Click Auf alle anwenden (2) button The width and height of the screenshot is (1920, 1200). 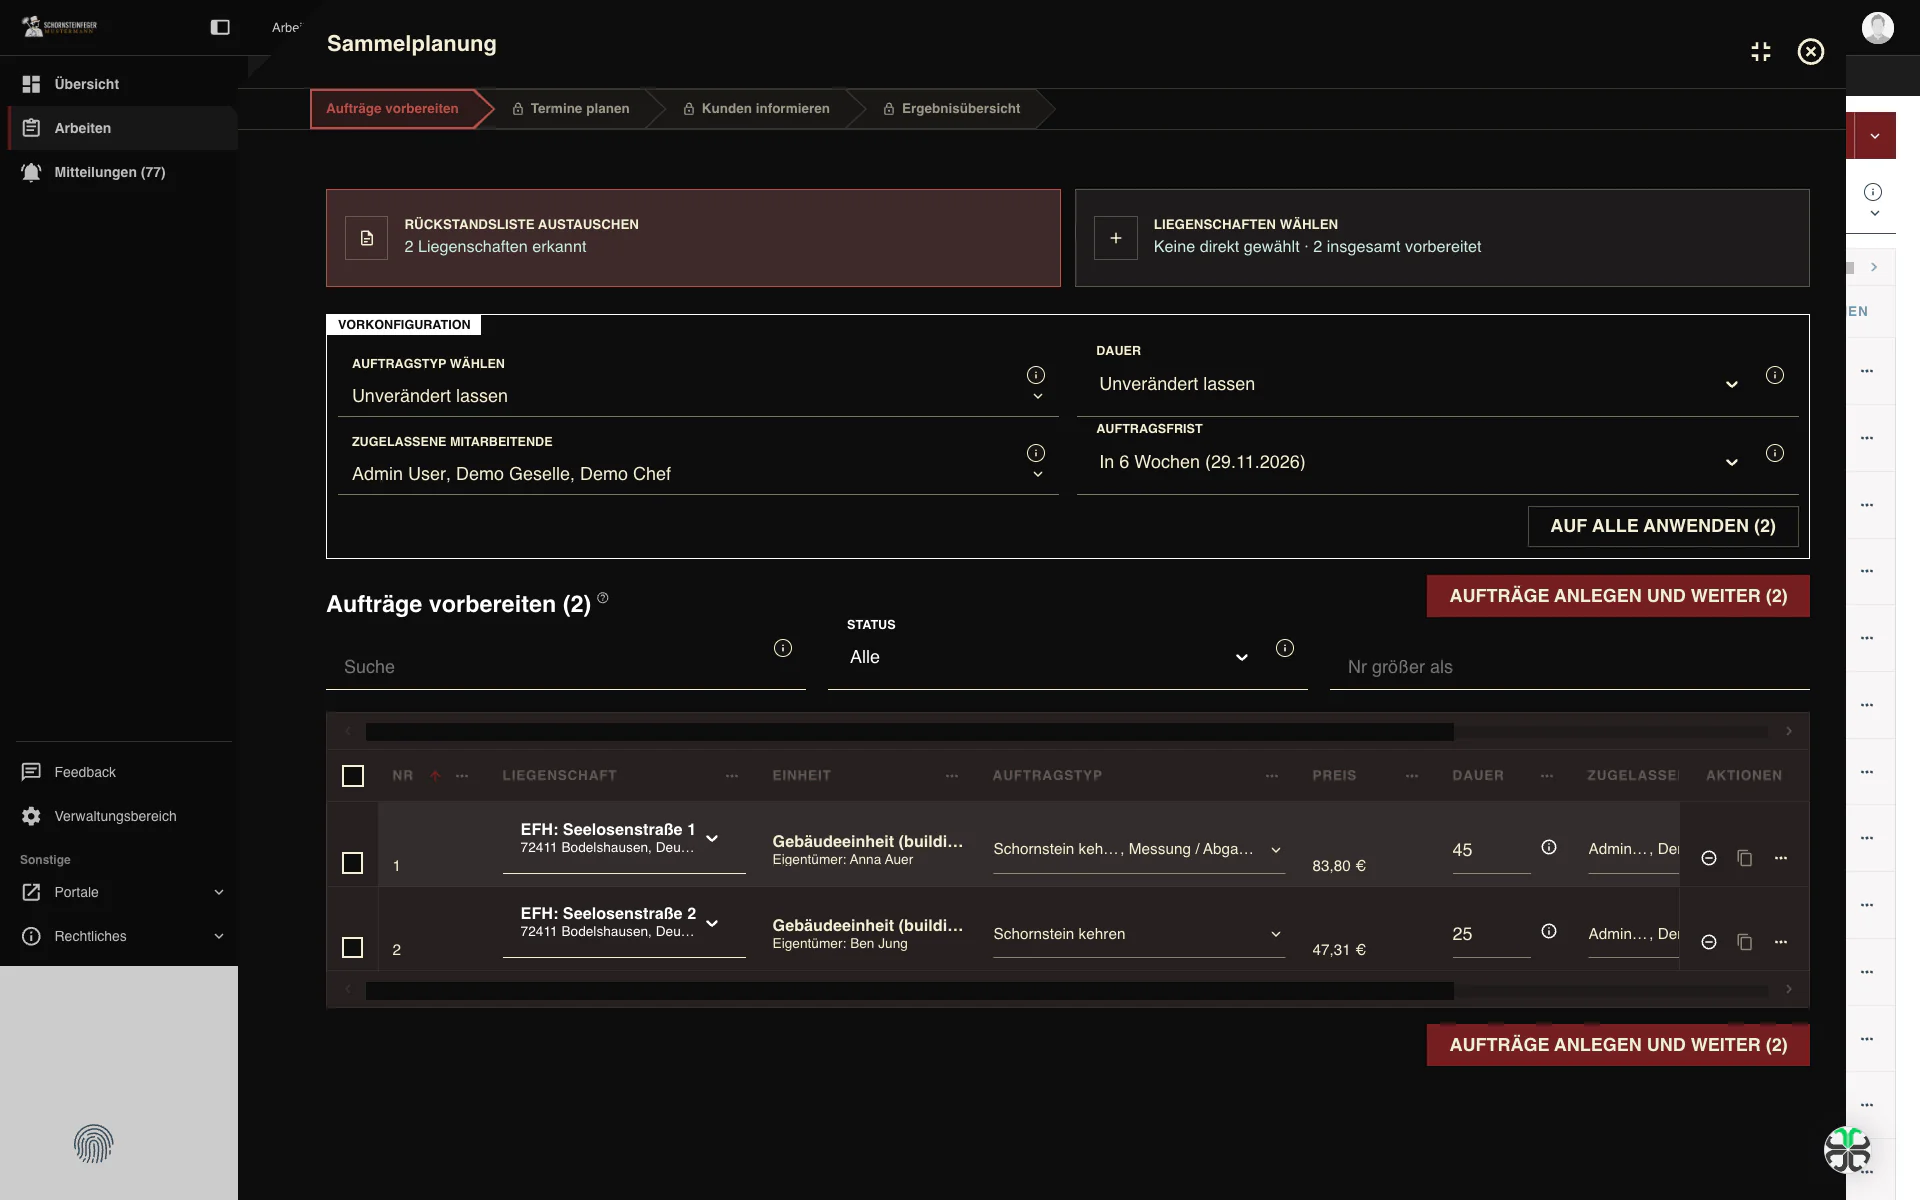coord(1663,526)
